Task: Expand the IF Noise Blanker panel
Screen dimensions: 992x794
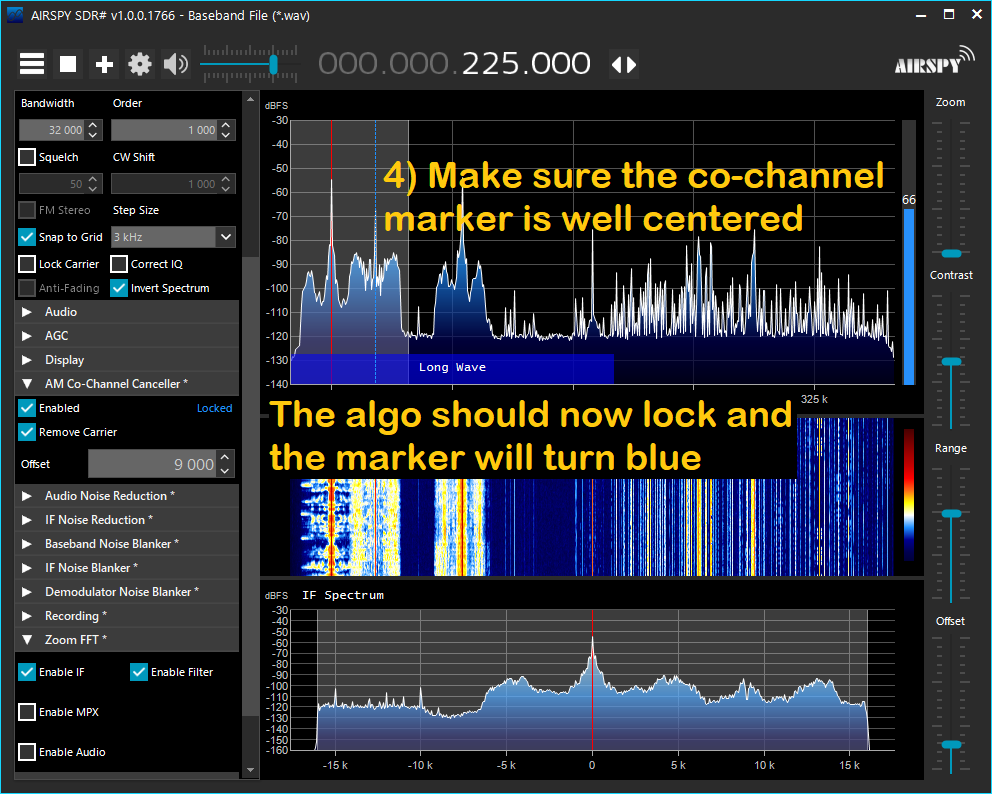Action: (127, 568)
